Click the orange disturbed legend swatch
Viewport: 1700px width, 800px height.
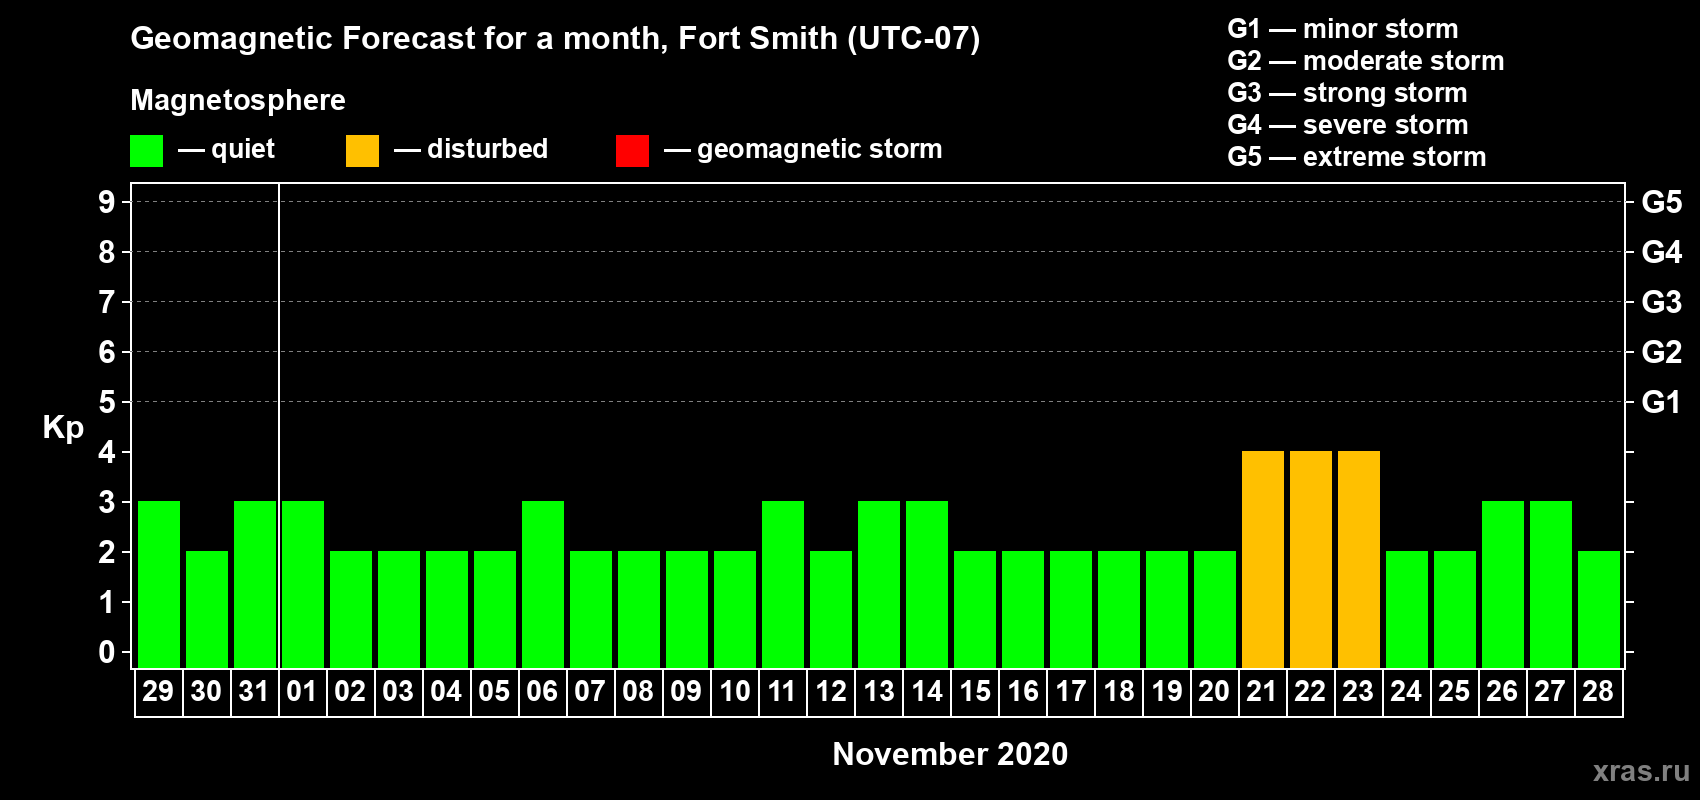[362, 151]
